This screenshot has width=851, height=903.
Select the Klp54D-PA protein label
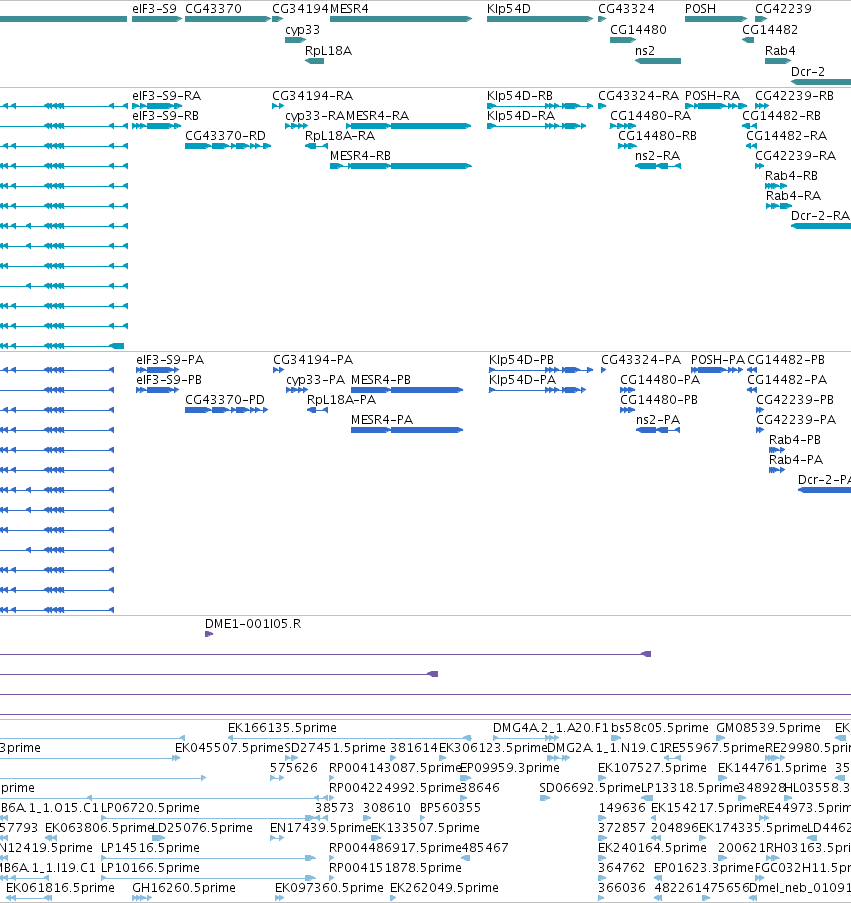pyautogui.click(x=522, y=380)
